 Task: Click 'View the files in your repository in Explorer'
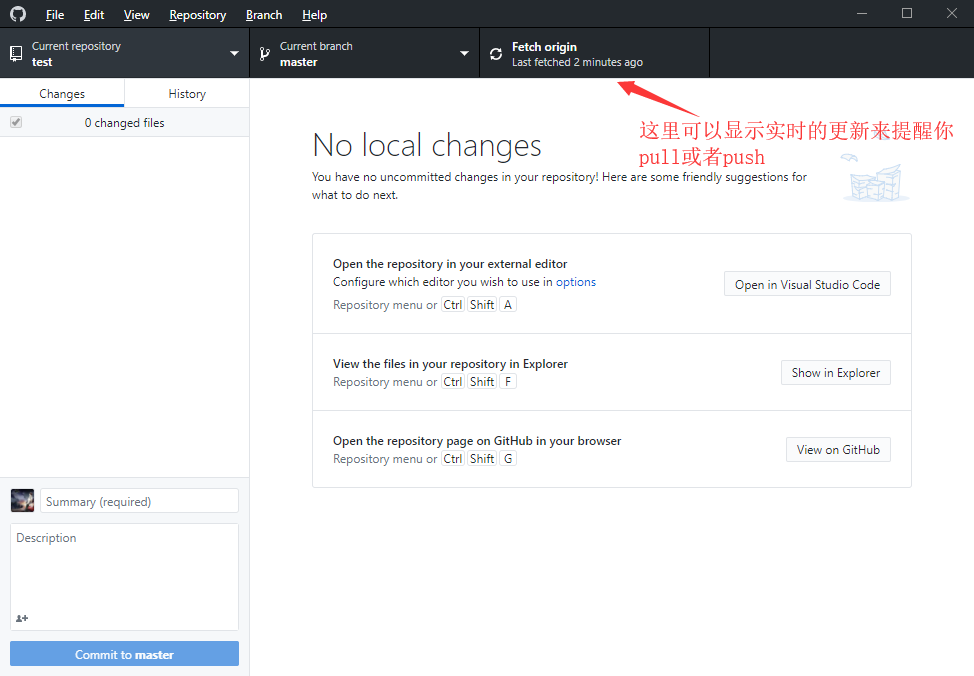(x=450, y=364)
